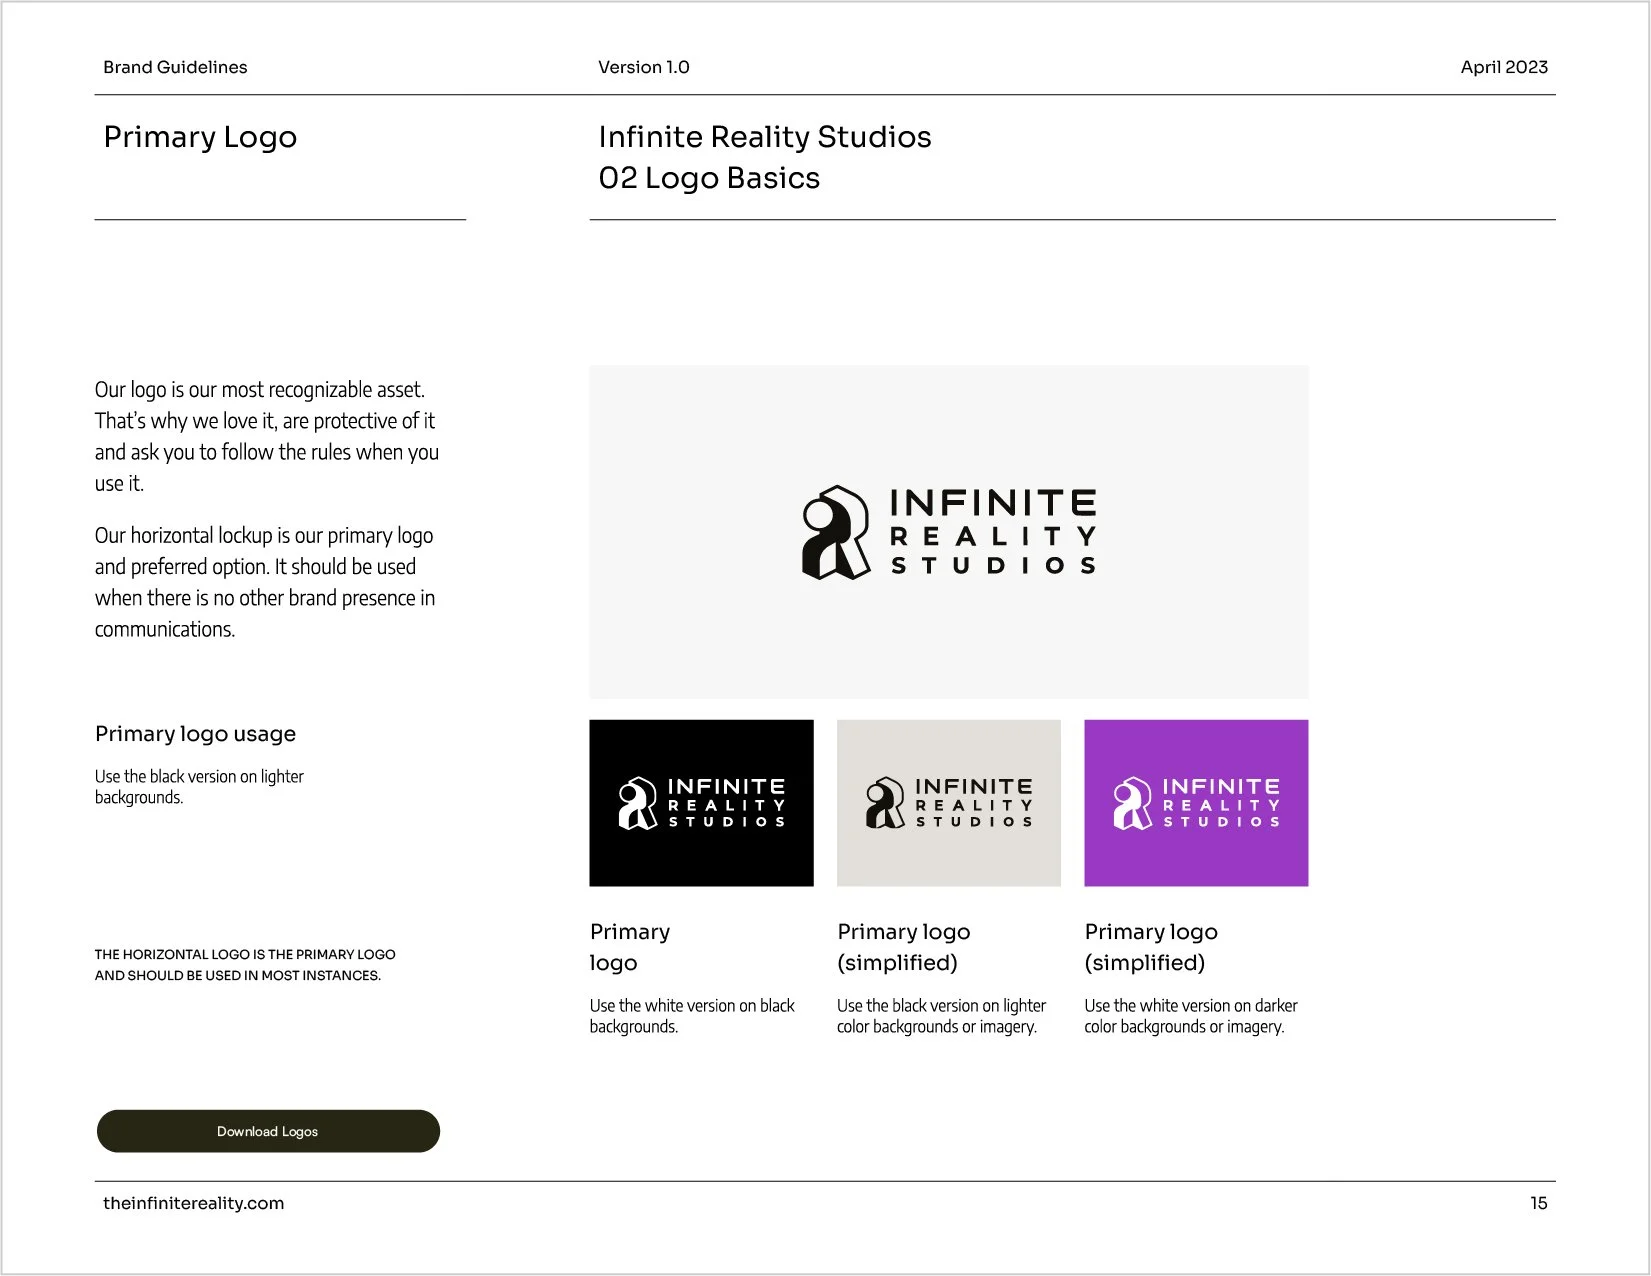Click the '02 Logo Basics' heading

click(709, 178)
